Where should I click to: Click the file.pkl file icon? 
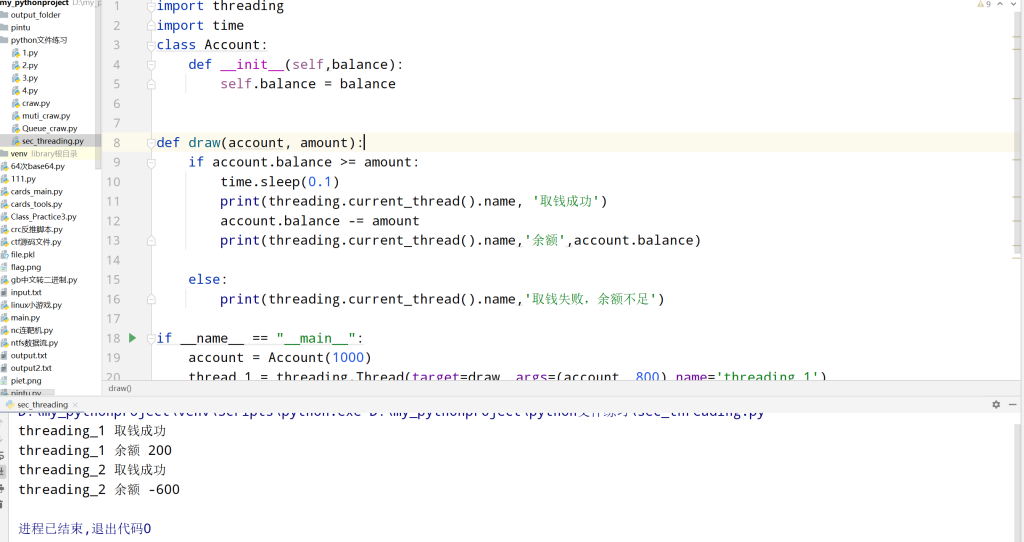pos(5,254)
